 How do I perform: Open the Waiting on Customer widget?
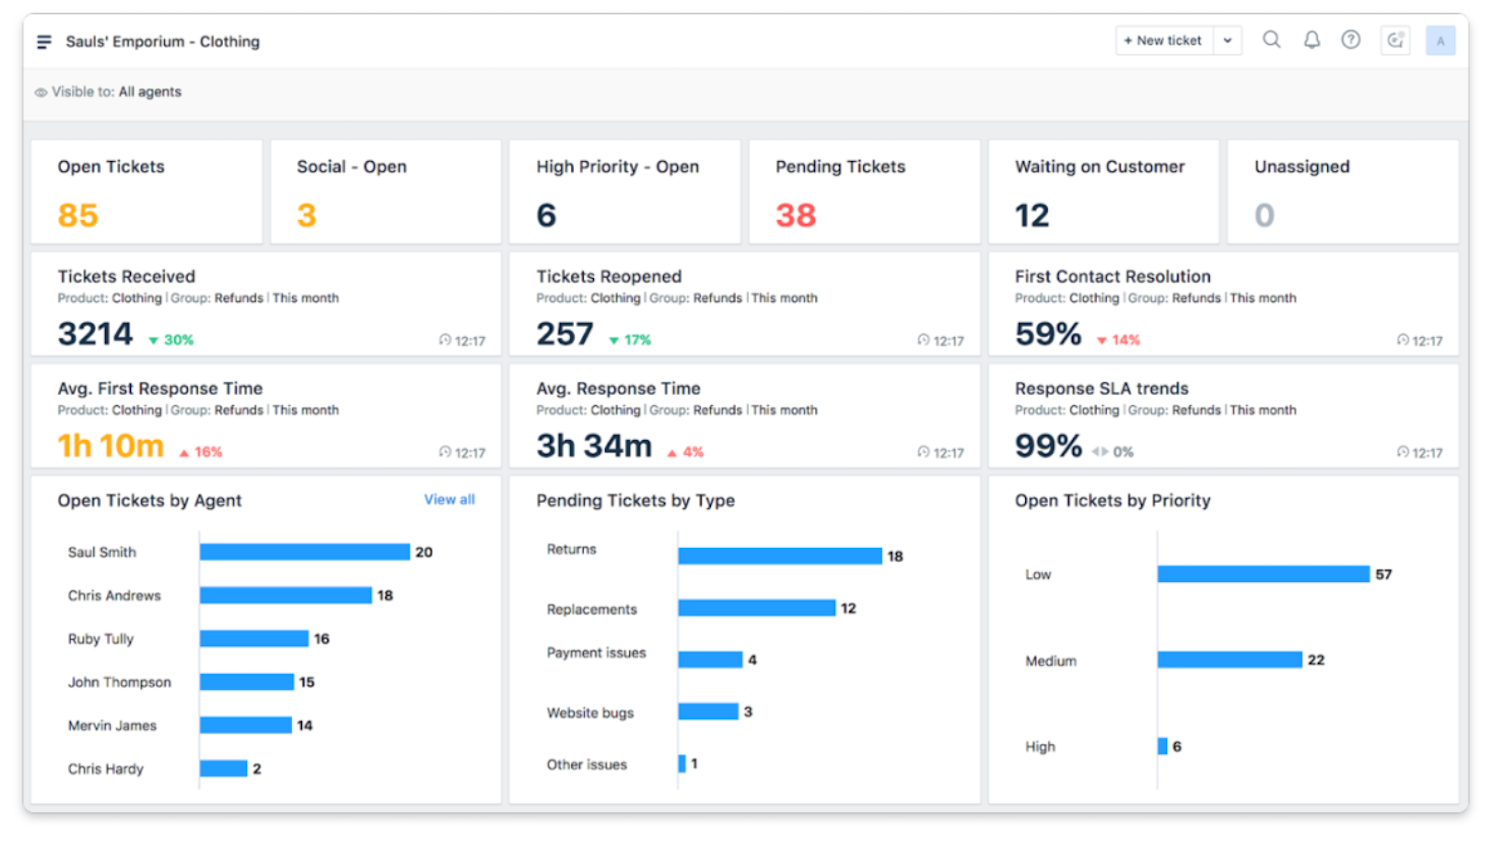(x=1104, y=191)
